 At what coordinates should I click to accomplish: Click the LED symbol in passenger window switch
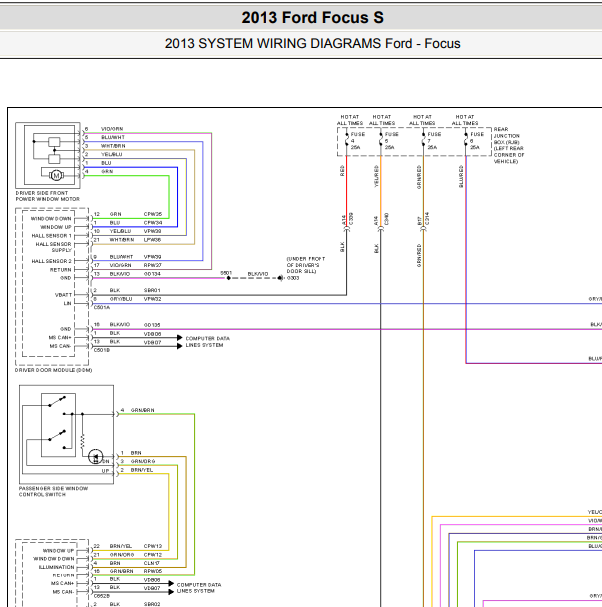[96, 457]
